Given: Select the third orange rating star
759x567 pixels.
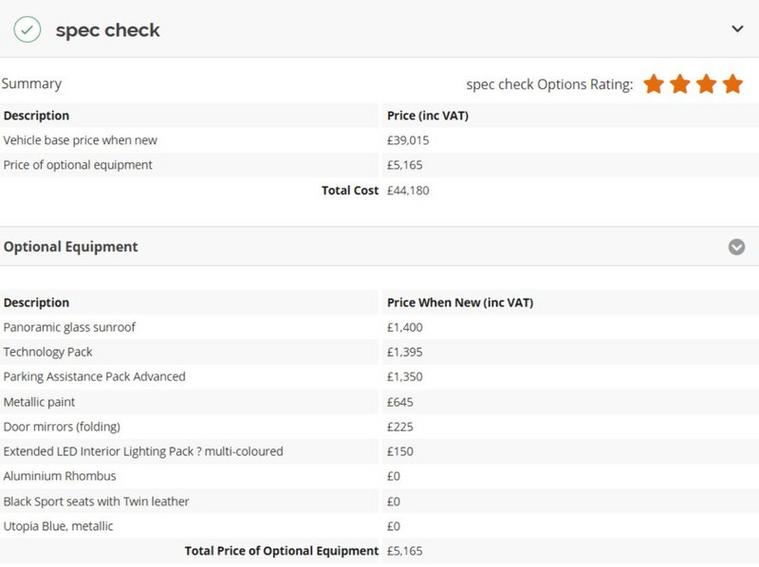Looking at the screenshot, I should [x=707, y=84].
